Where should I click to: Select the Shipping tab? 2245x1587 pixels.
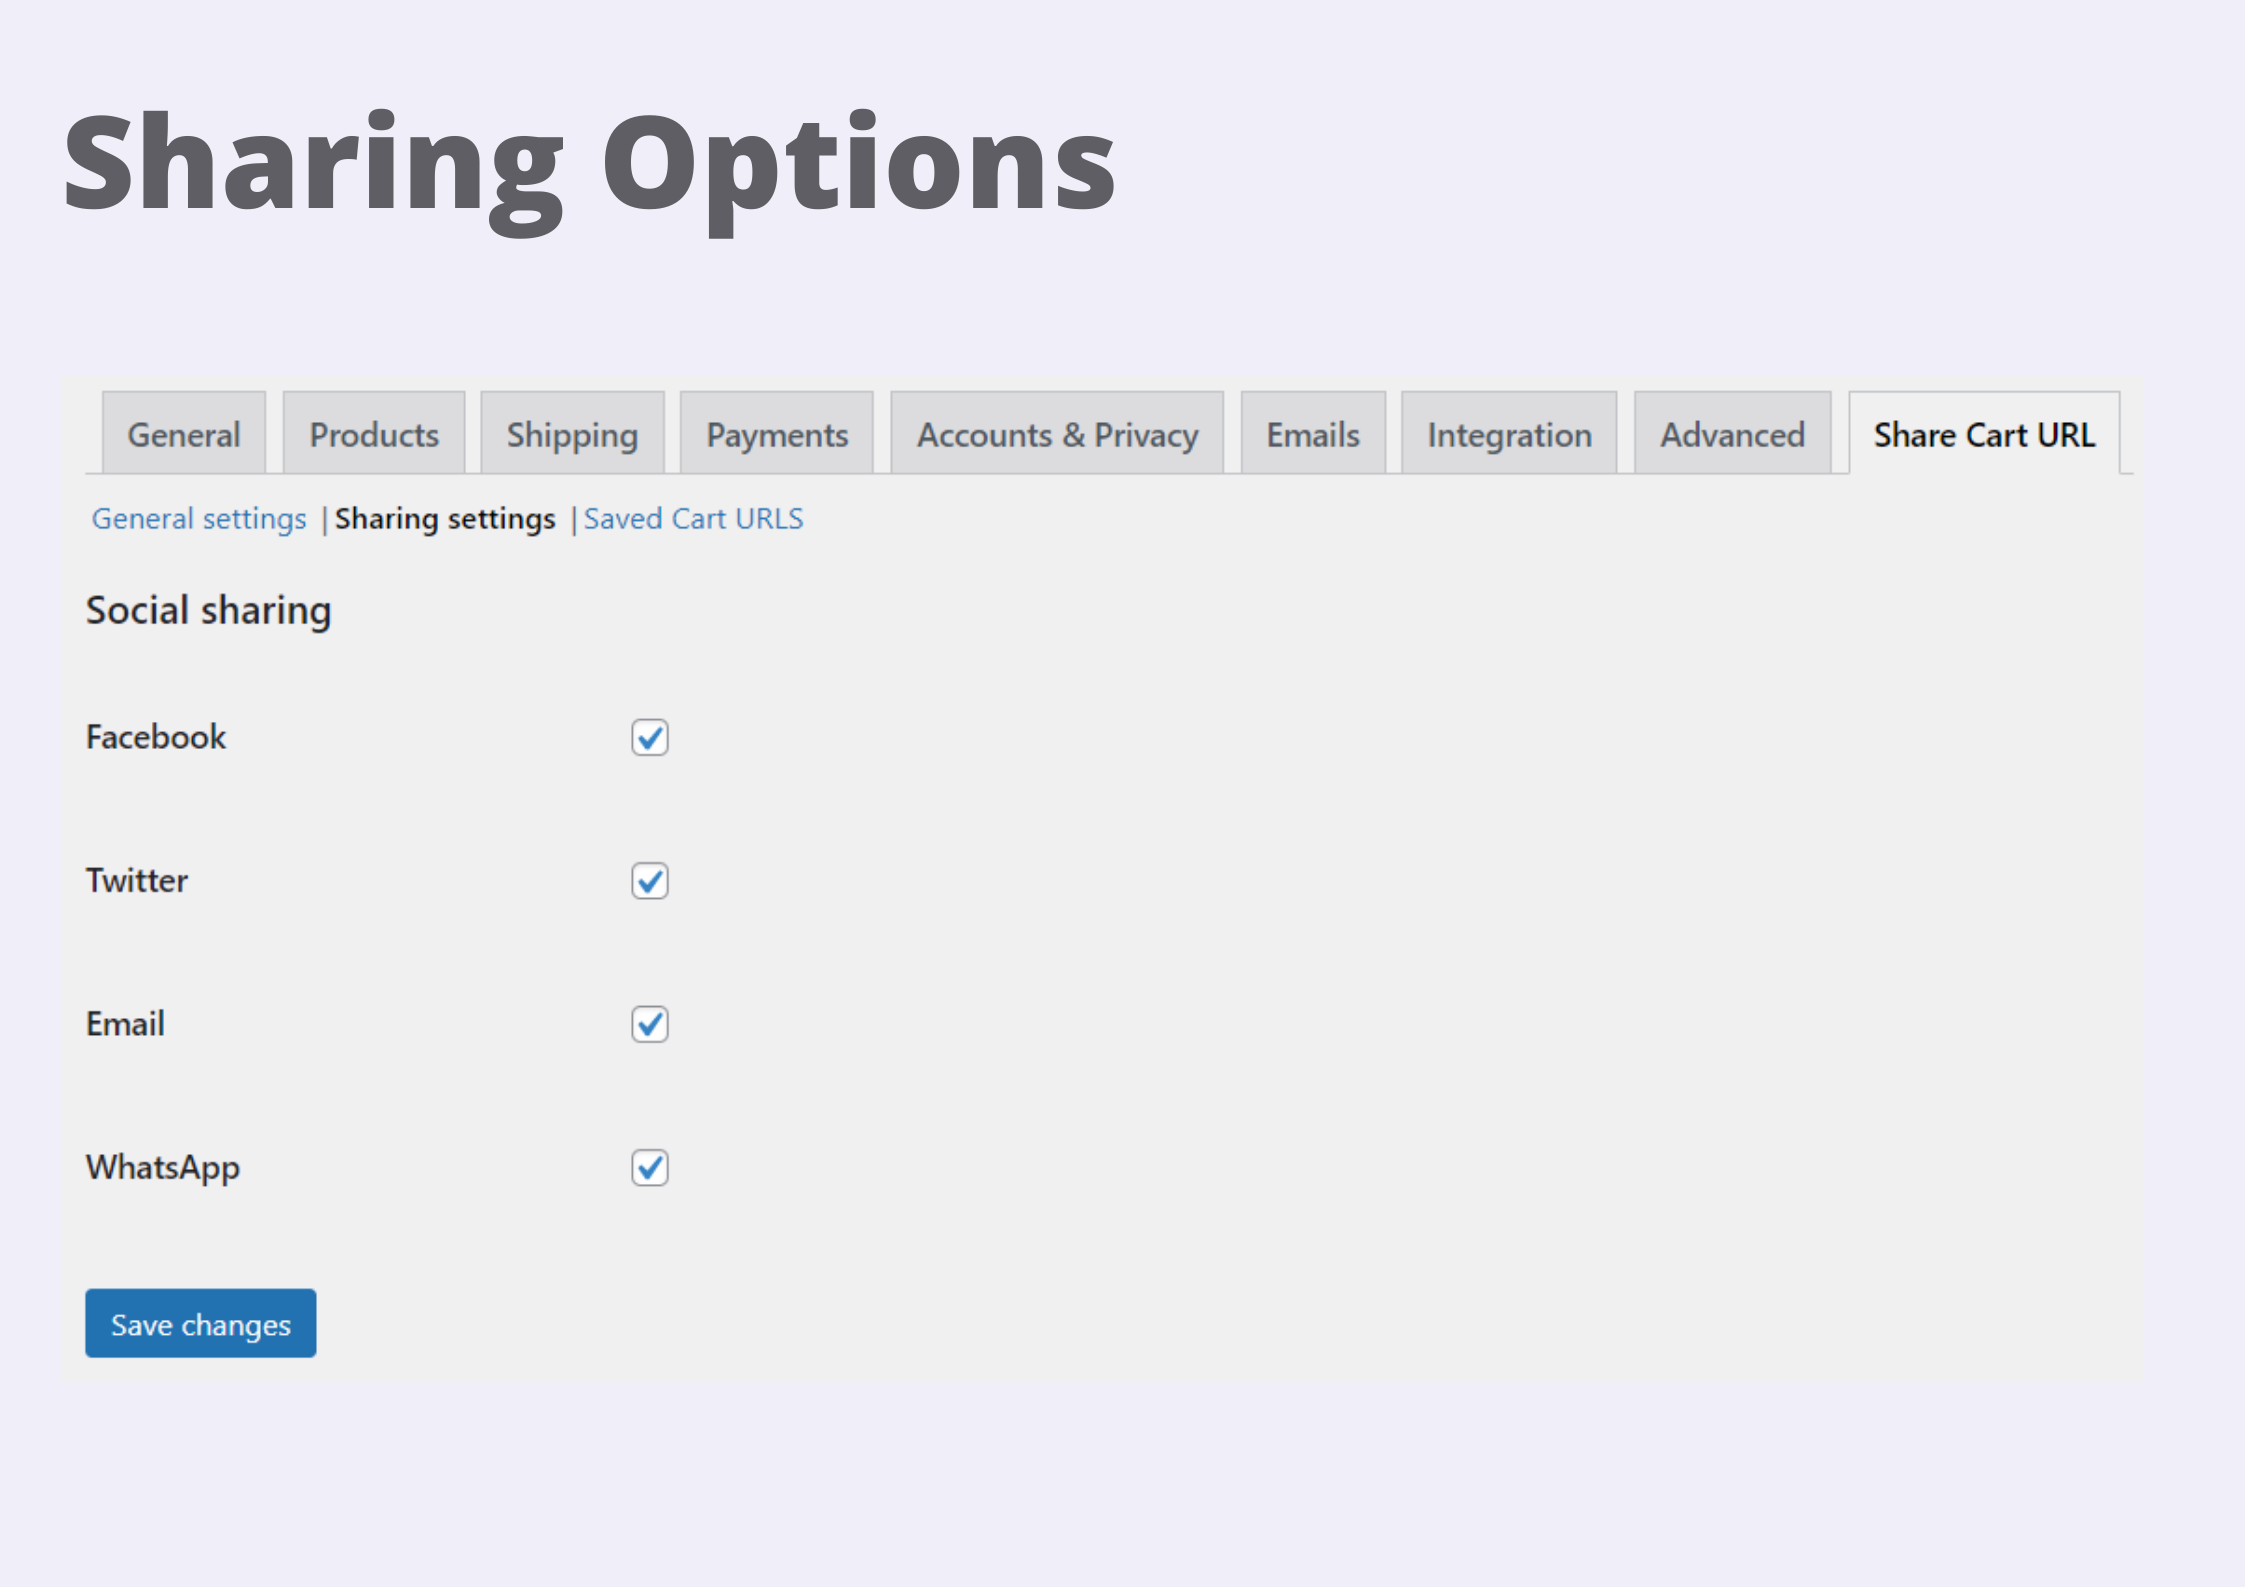point(571,434)
